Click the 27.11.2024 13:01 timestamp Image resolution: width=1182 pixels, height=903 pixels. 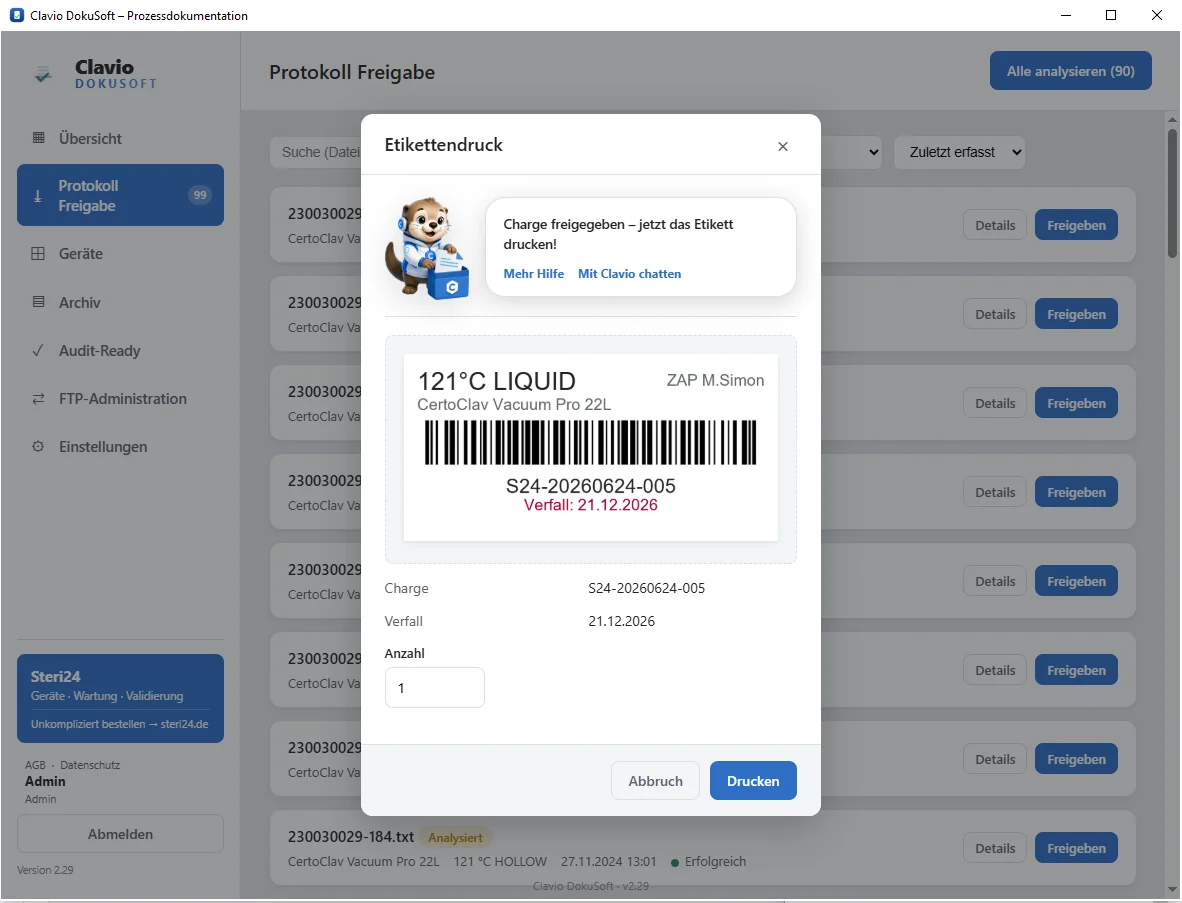[608, 862]
